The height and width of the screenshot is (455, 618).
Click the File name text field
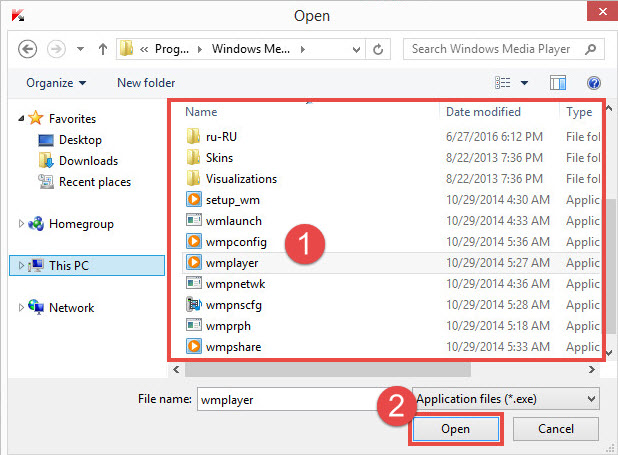[x=303, y=399]
